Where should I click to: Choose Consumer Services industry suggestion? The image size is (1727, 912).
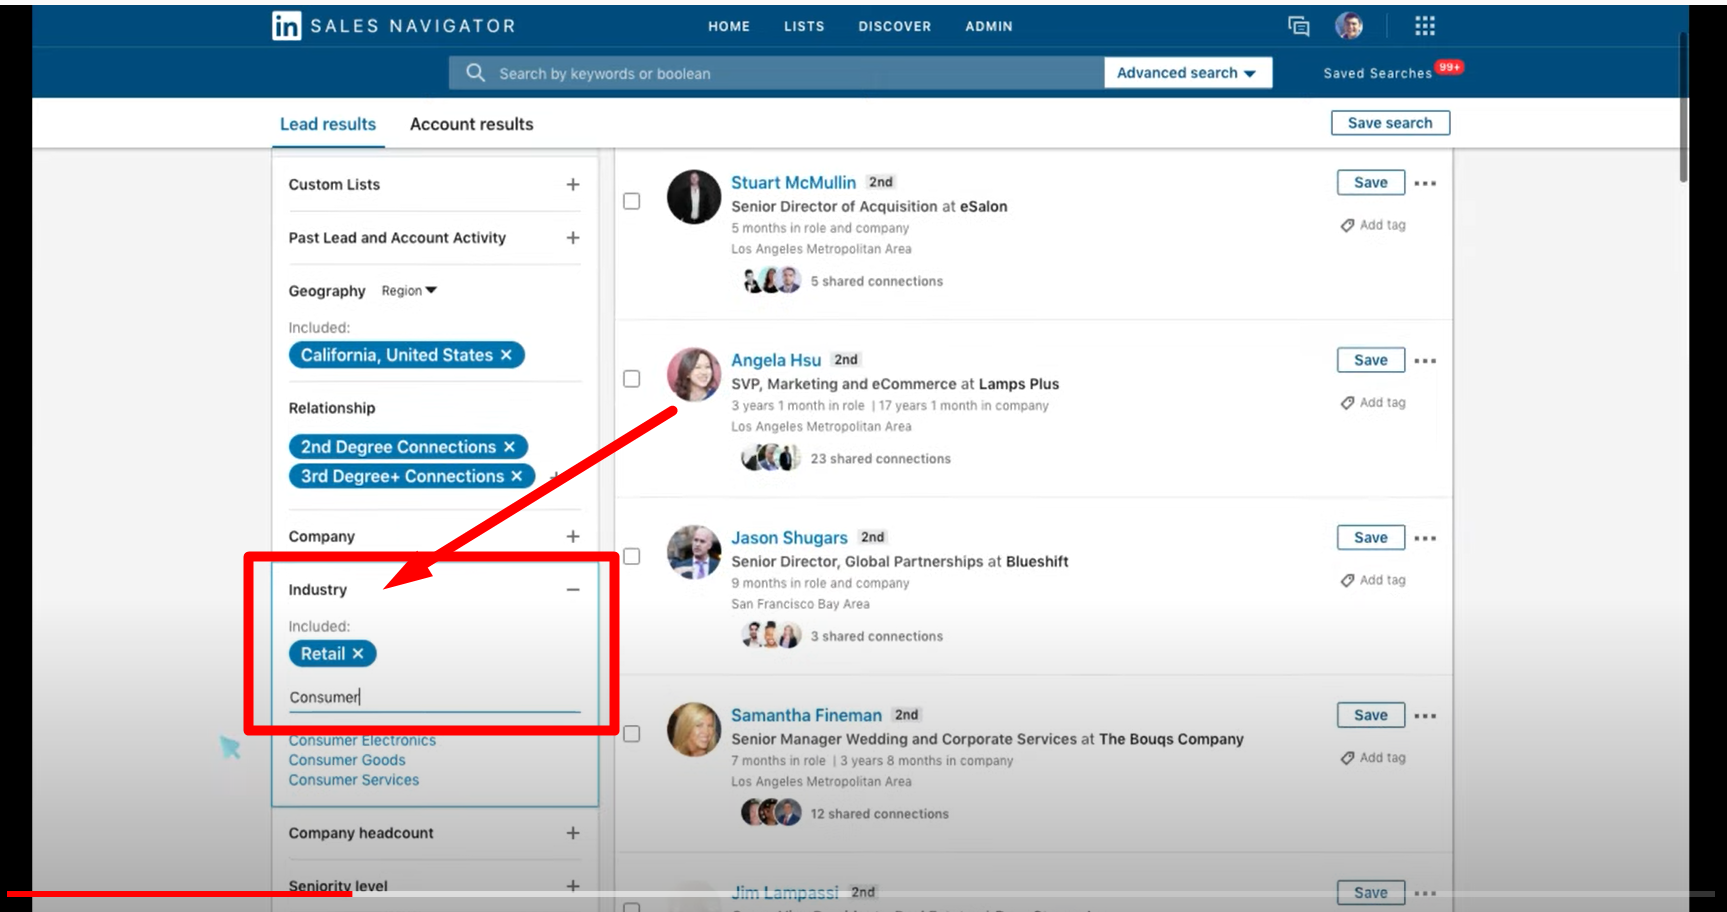pyautogui.click(x=354, y=780)
